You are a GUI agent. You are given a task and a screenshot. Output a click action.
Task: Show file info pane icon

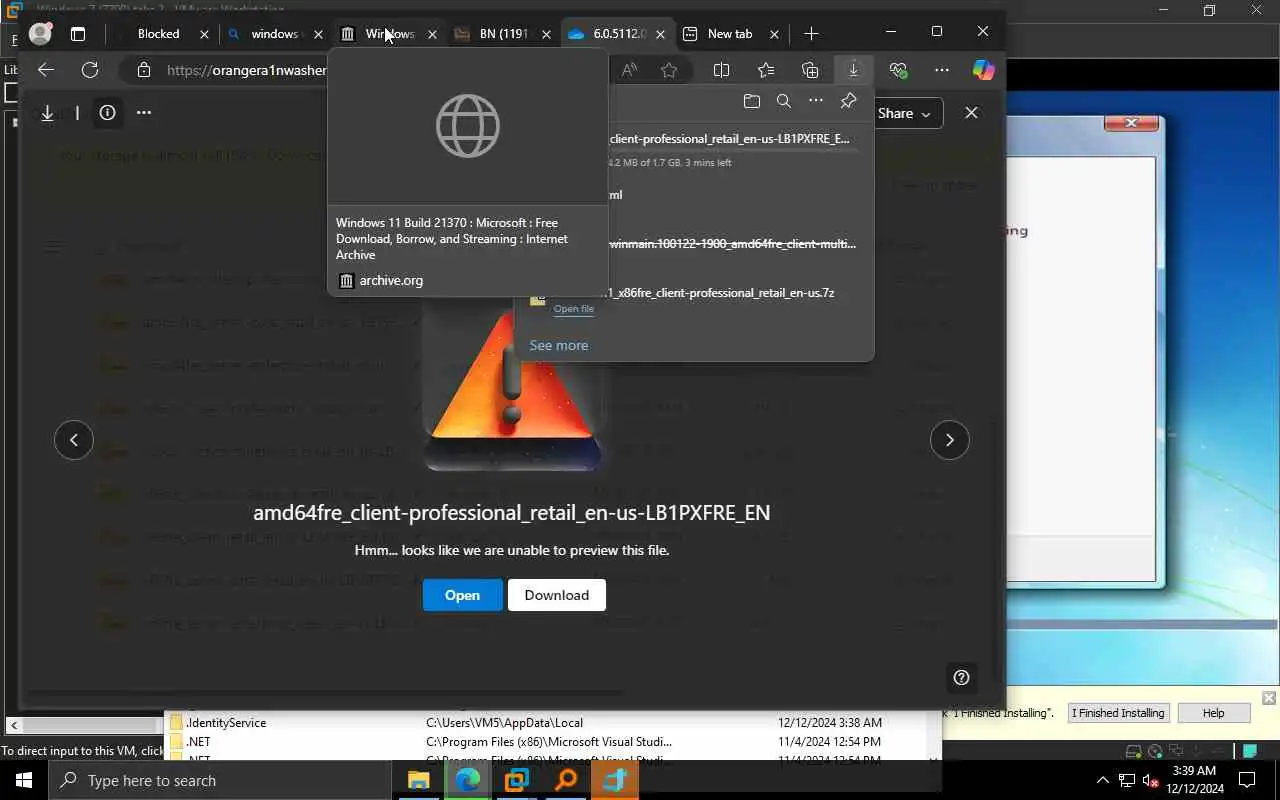[x=107, y=113]
